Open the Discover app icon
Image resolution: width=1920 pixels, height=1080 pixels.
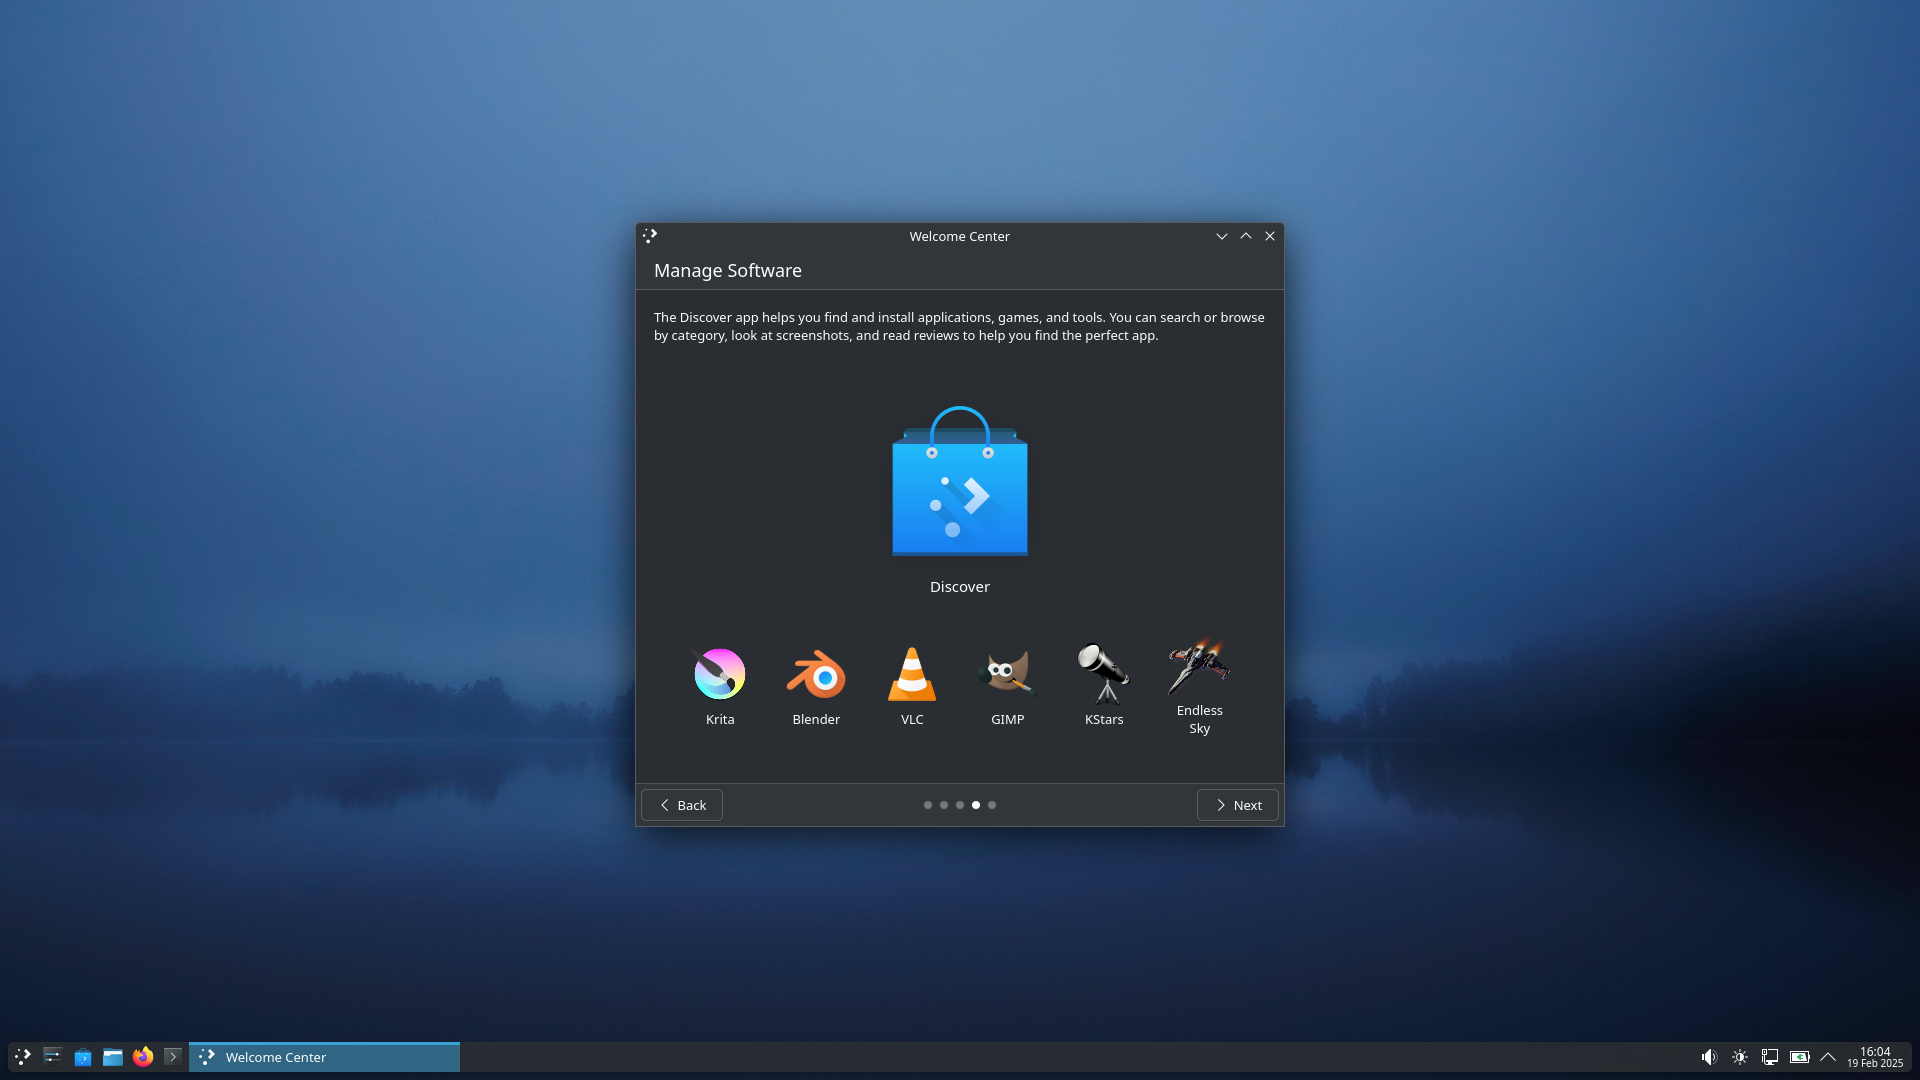[960, 481]
